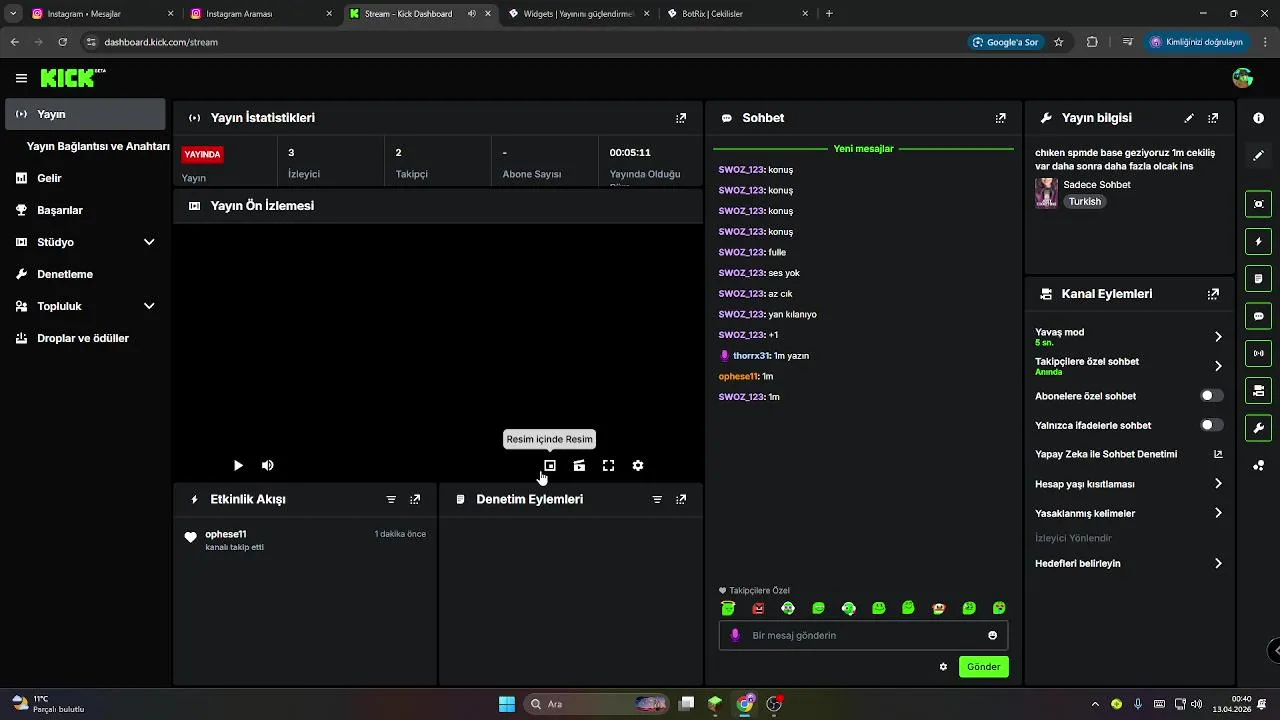1280x720 pixels.
Task: Open the profile avatar menu
Action: pos(1243,78)
